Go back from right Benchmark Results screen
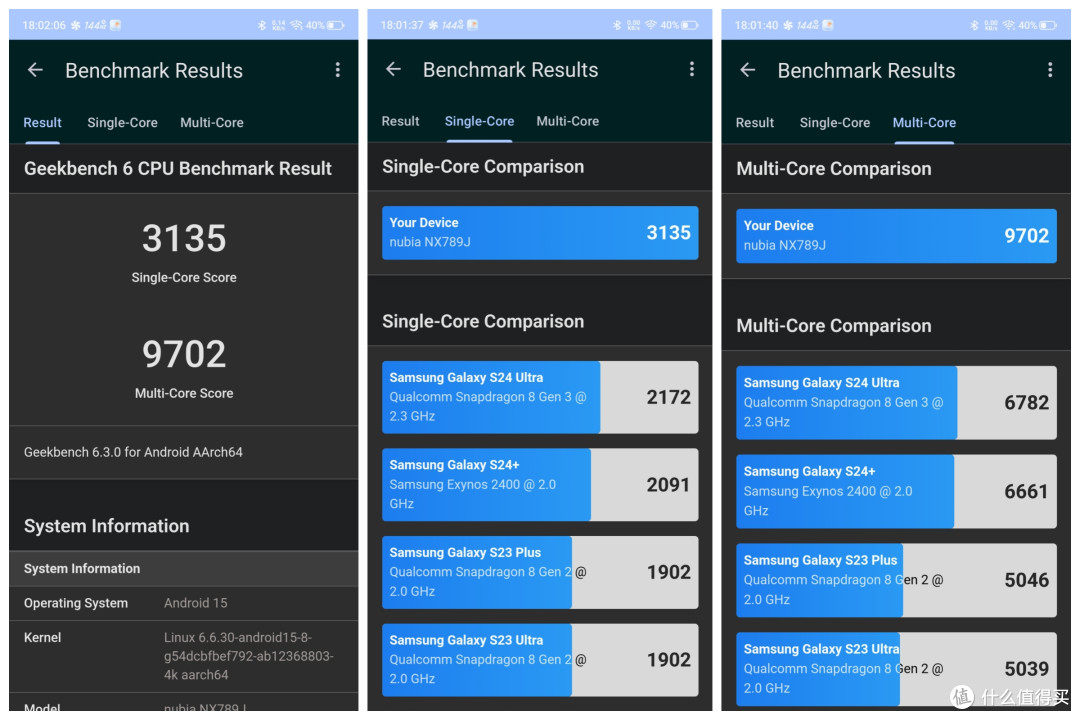 tap(747, 70)
